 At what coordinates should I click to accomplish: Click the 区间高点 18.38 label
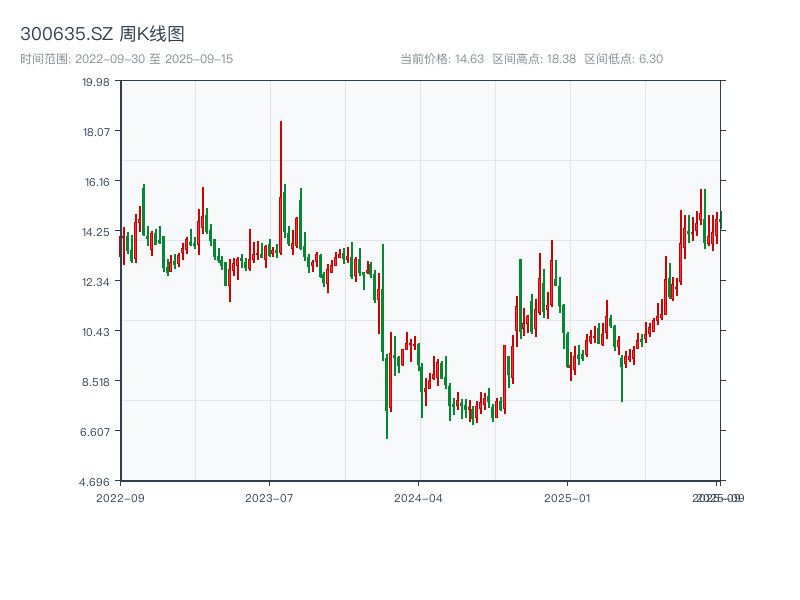point(534,59)
